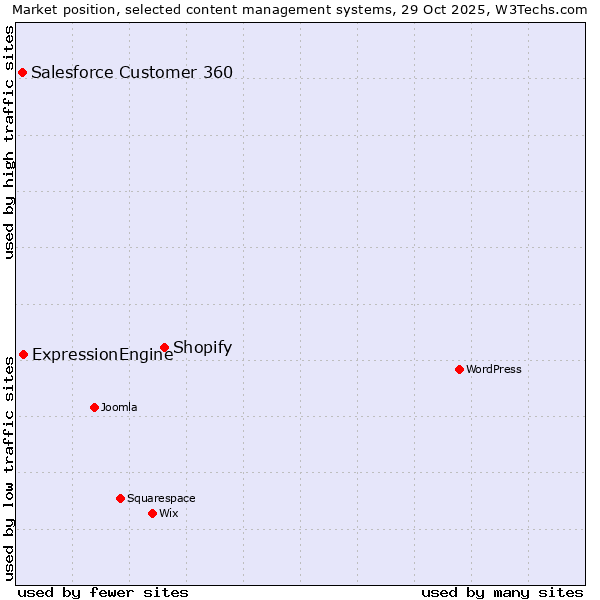Click the Squarespace red data point
This screenshot has width=600, height=600.
120,498
